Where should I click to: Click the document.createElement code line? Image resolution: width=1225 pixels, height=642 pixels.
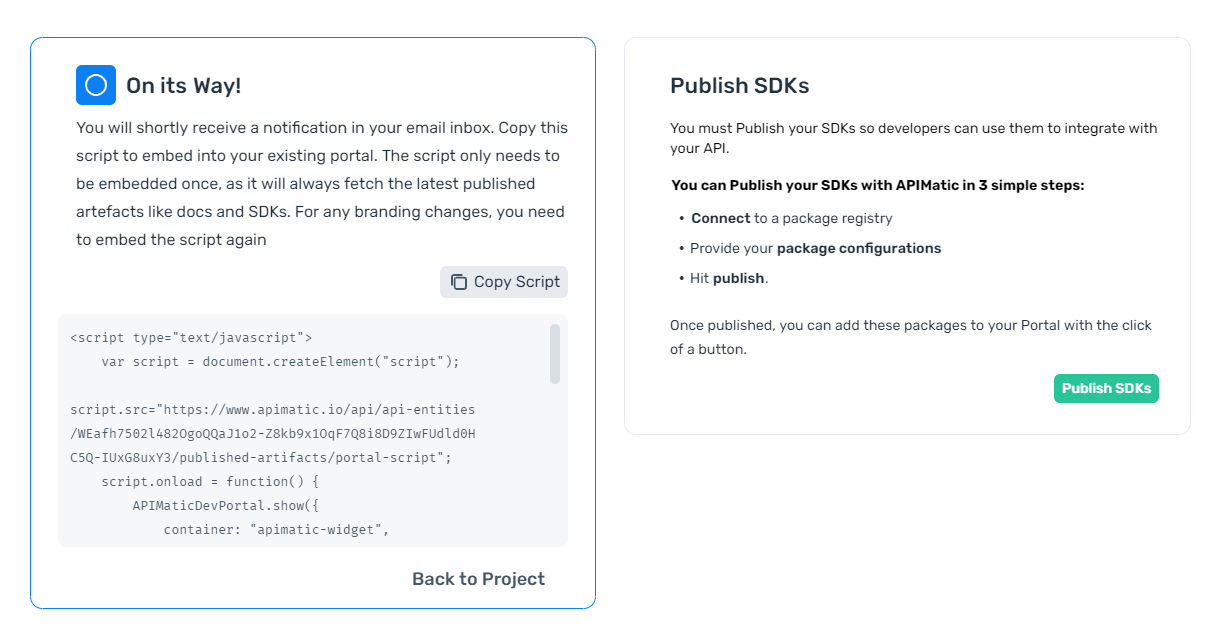coord(280,362)
